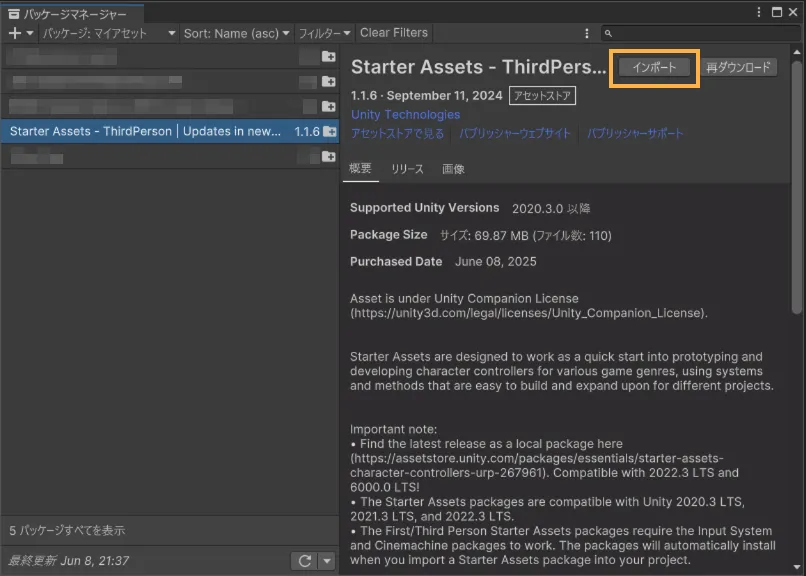Click the search magnifier icon

(608, 33)
